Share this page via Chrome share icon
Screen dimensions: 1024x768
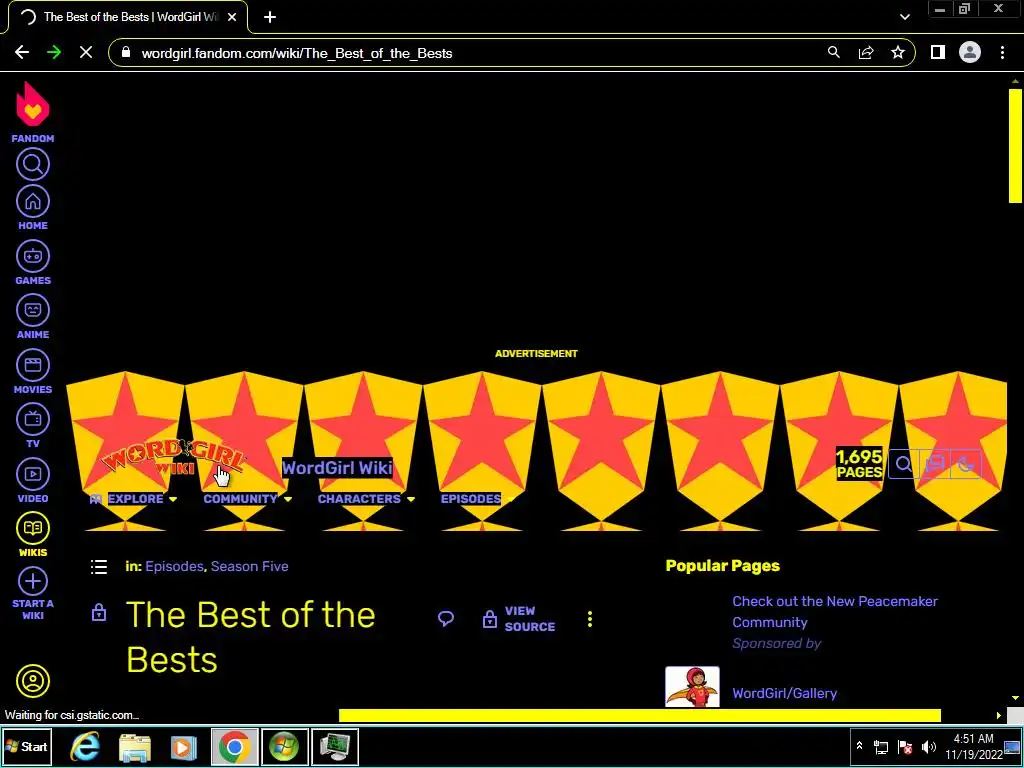point(866,53)
